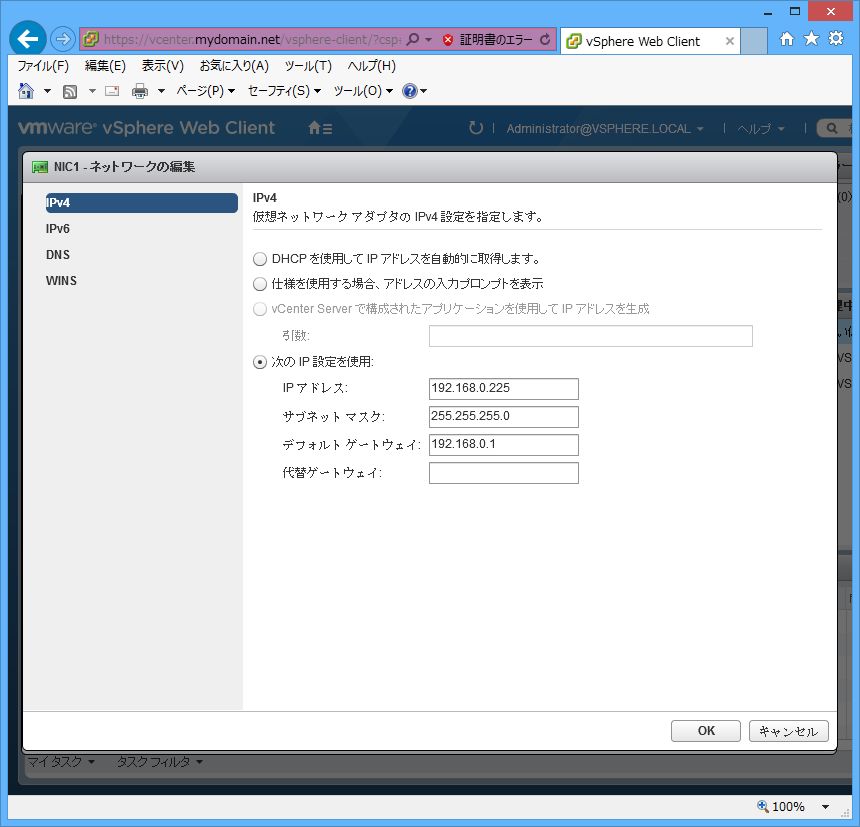This screenshot has height=827, width=860.
Task: Switch to the WINS section
Action: pyautogui.click(x=61, y=281)
